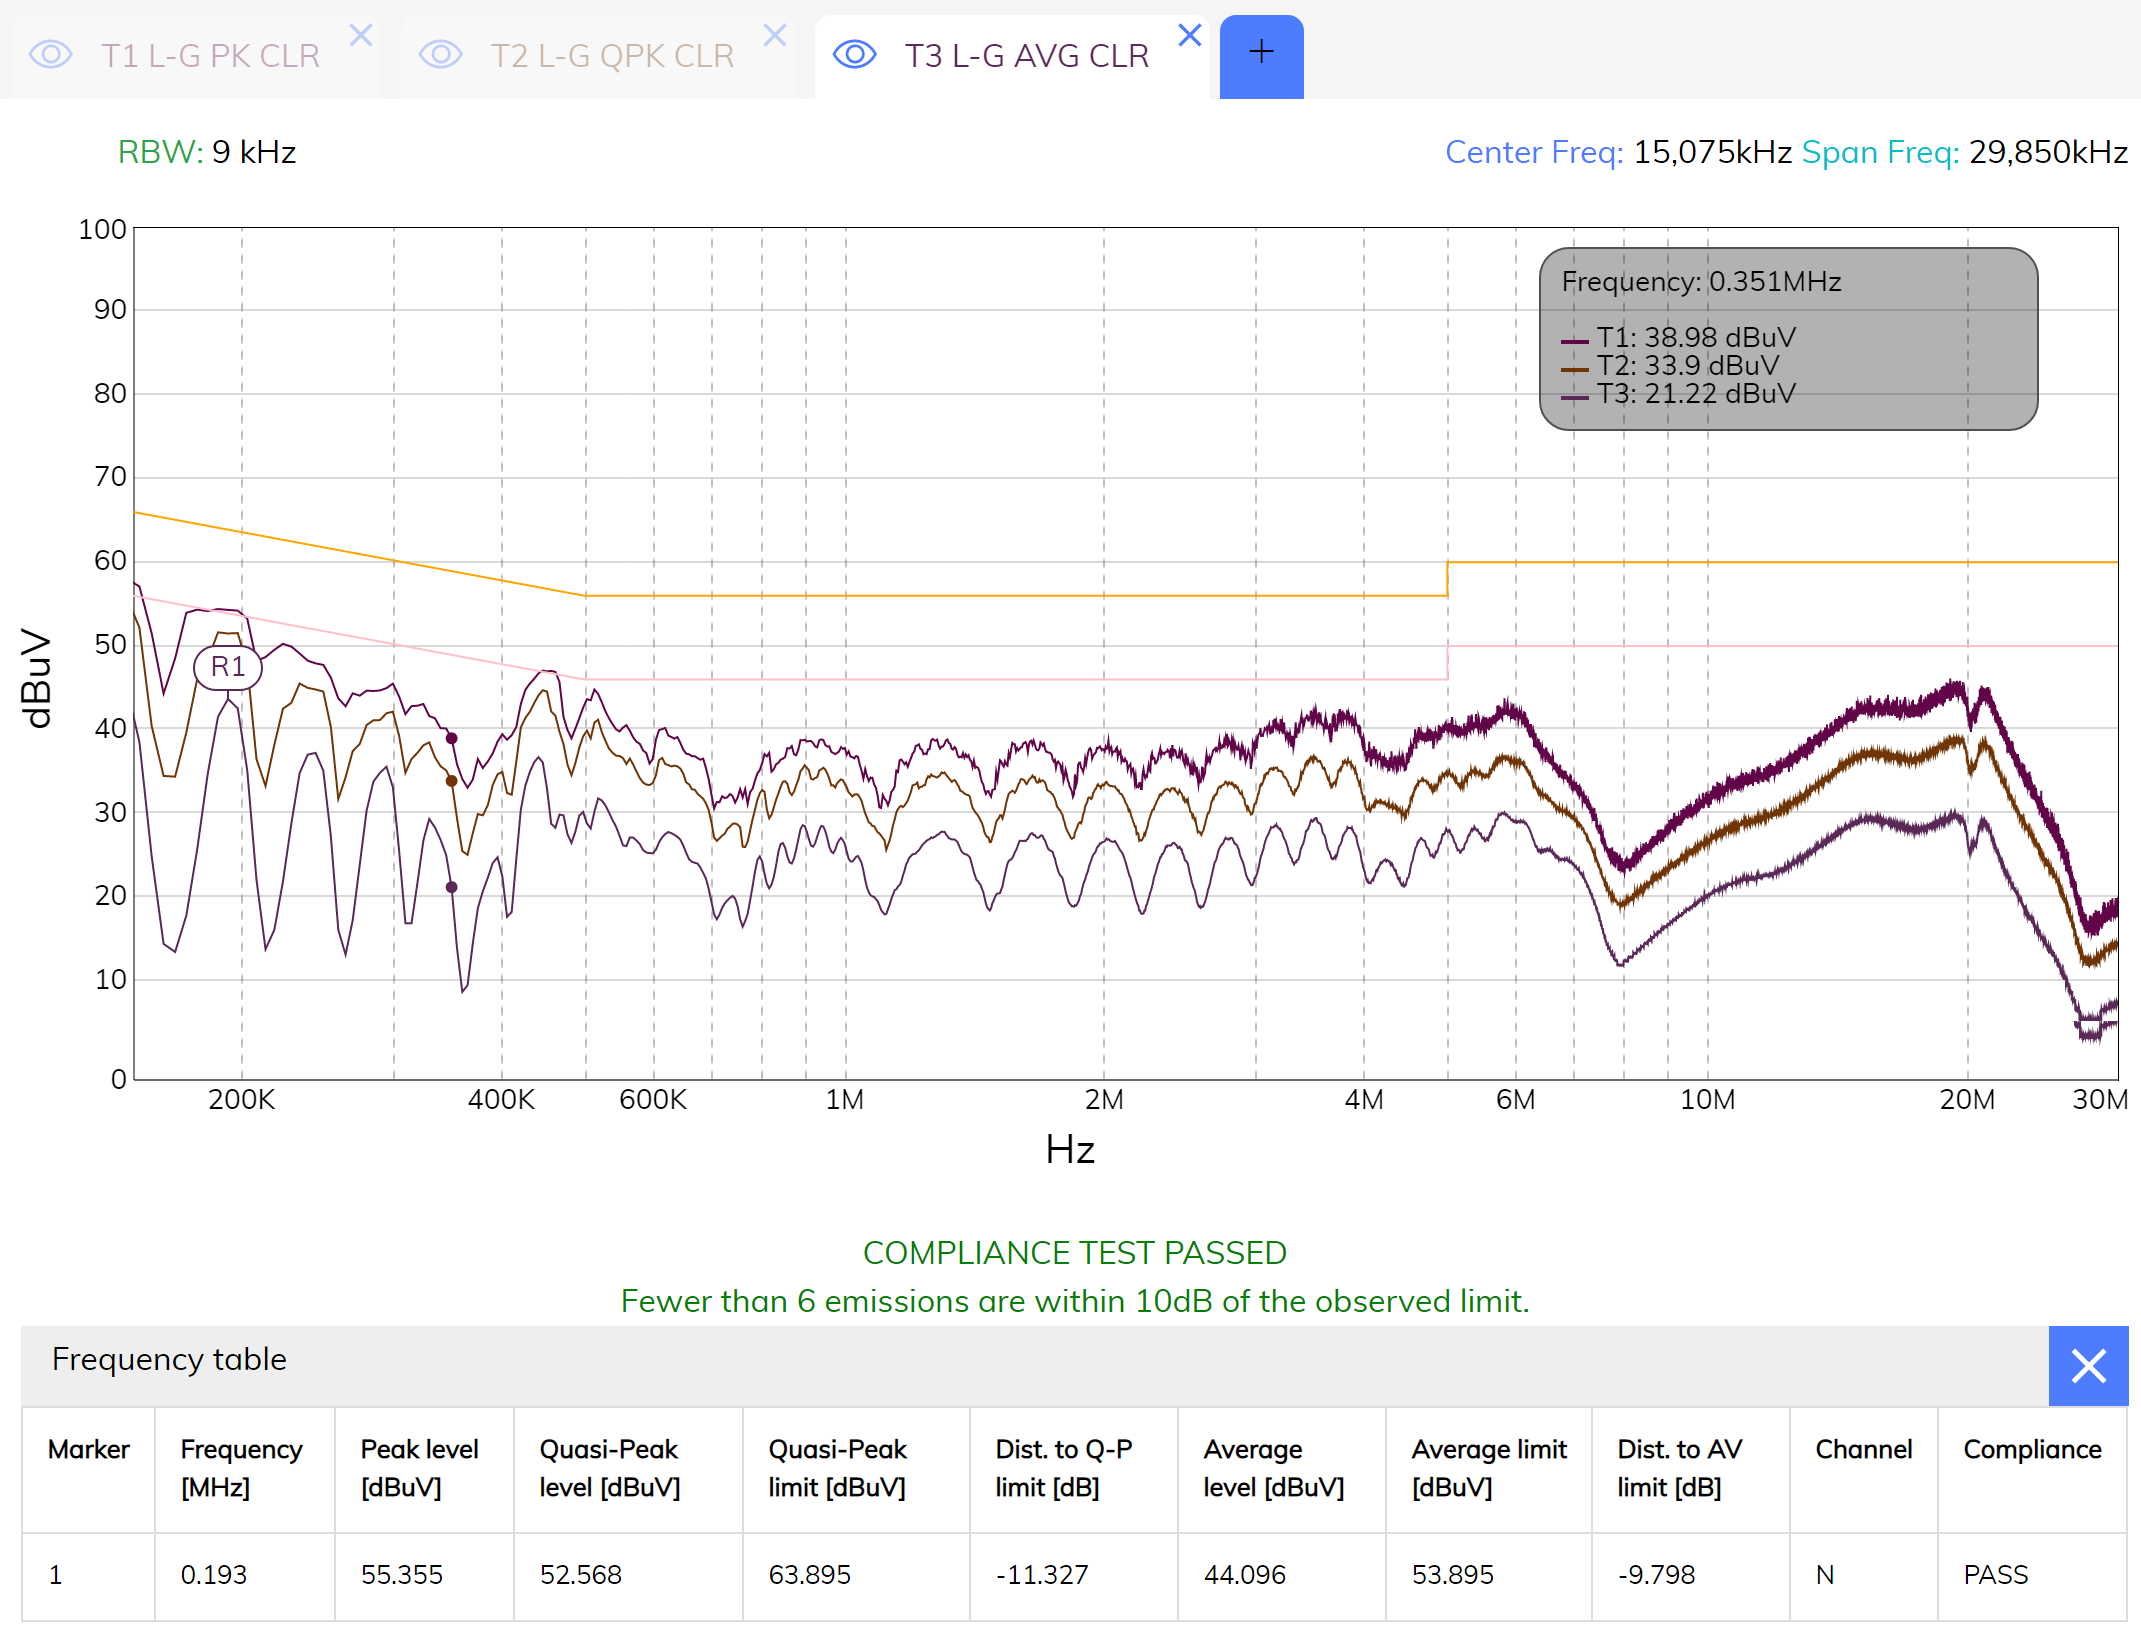
Task: Close the T3 L-G AVG CLR tab
Action: click(x=1189, y=36)
